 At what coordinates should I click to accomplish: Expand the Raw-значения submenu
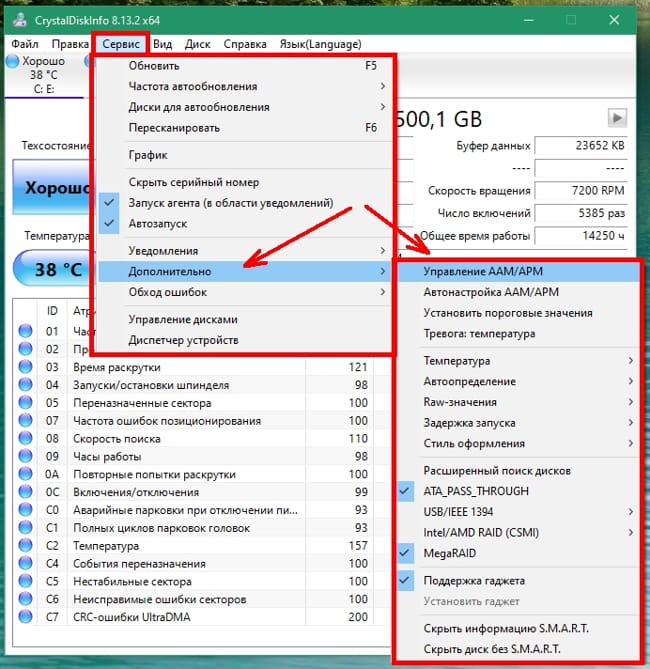[519, 402]
